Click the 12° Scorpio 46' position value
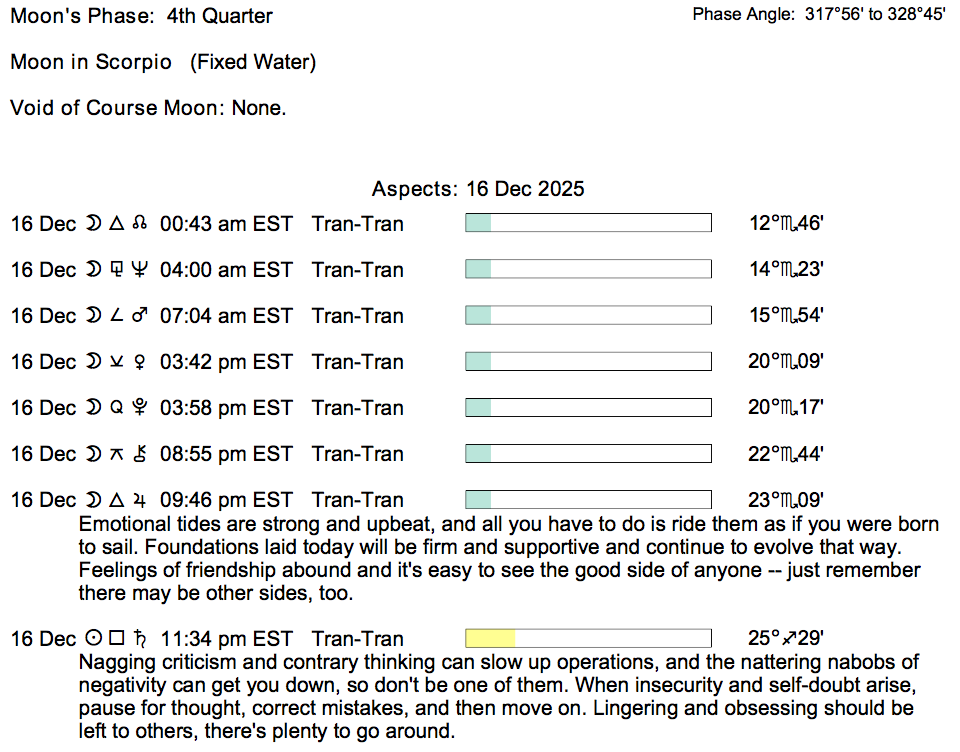This screenshot has height=752, width=960. point(785,224)
